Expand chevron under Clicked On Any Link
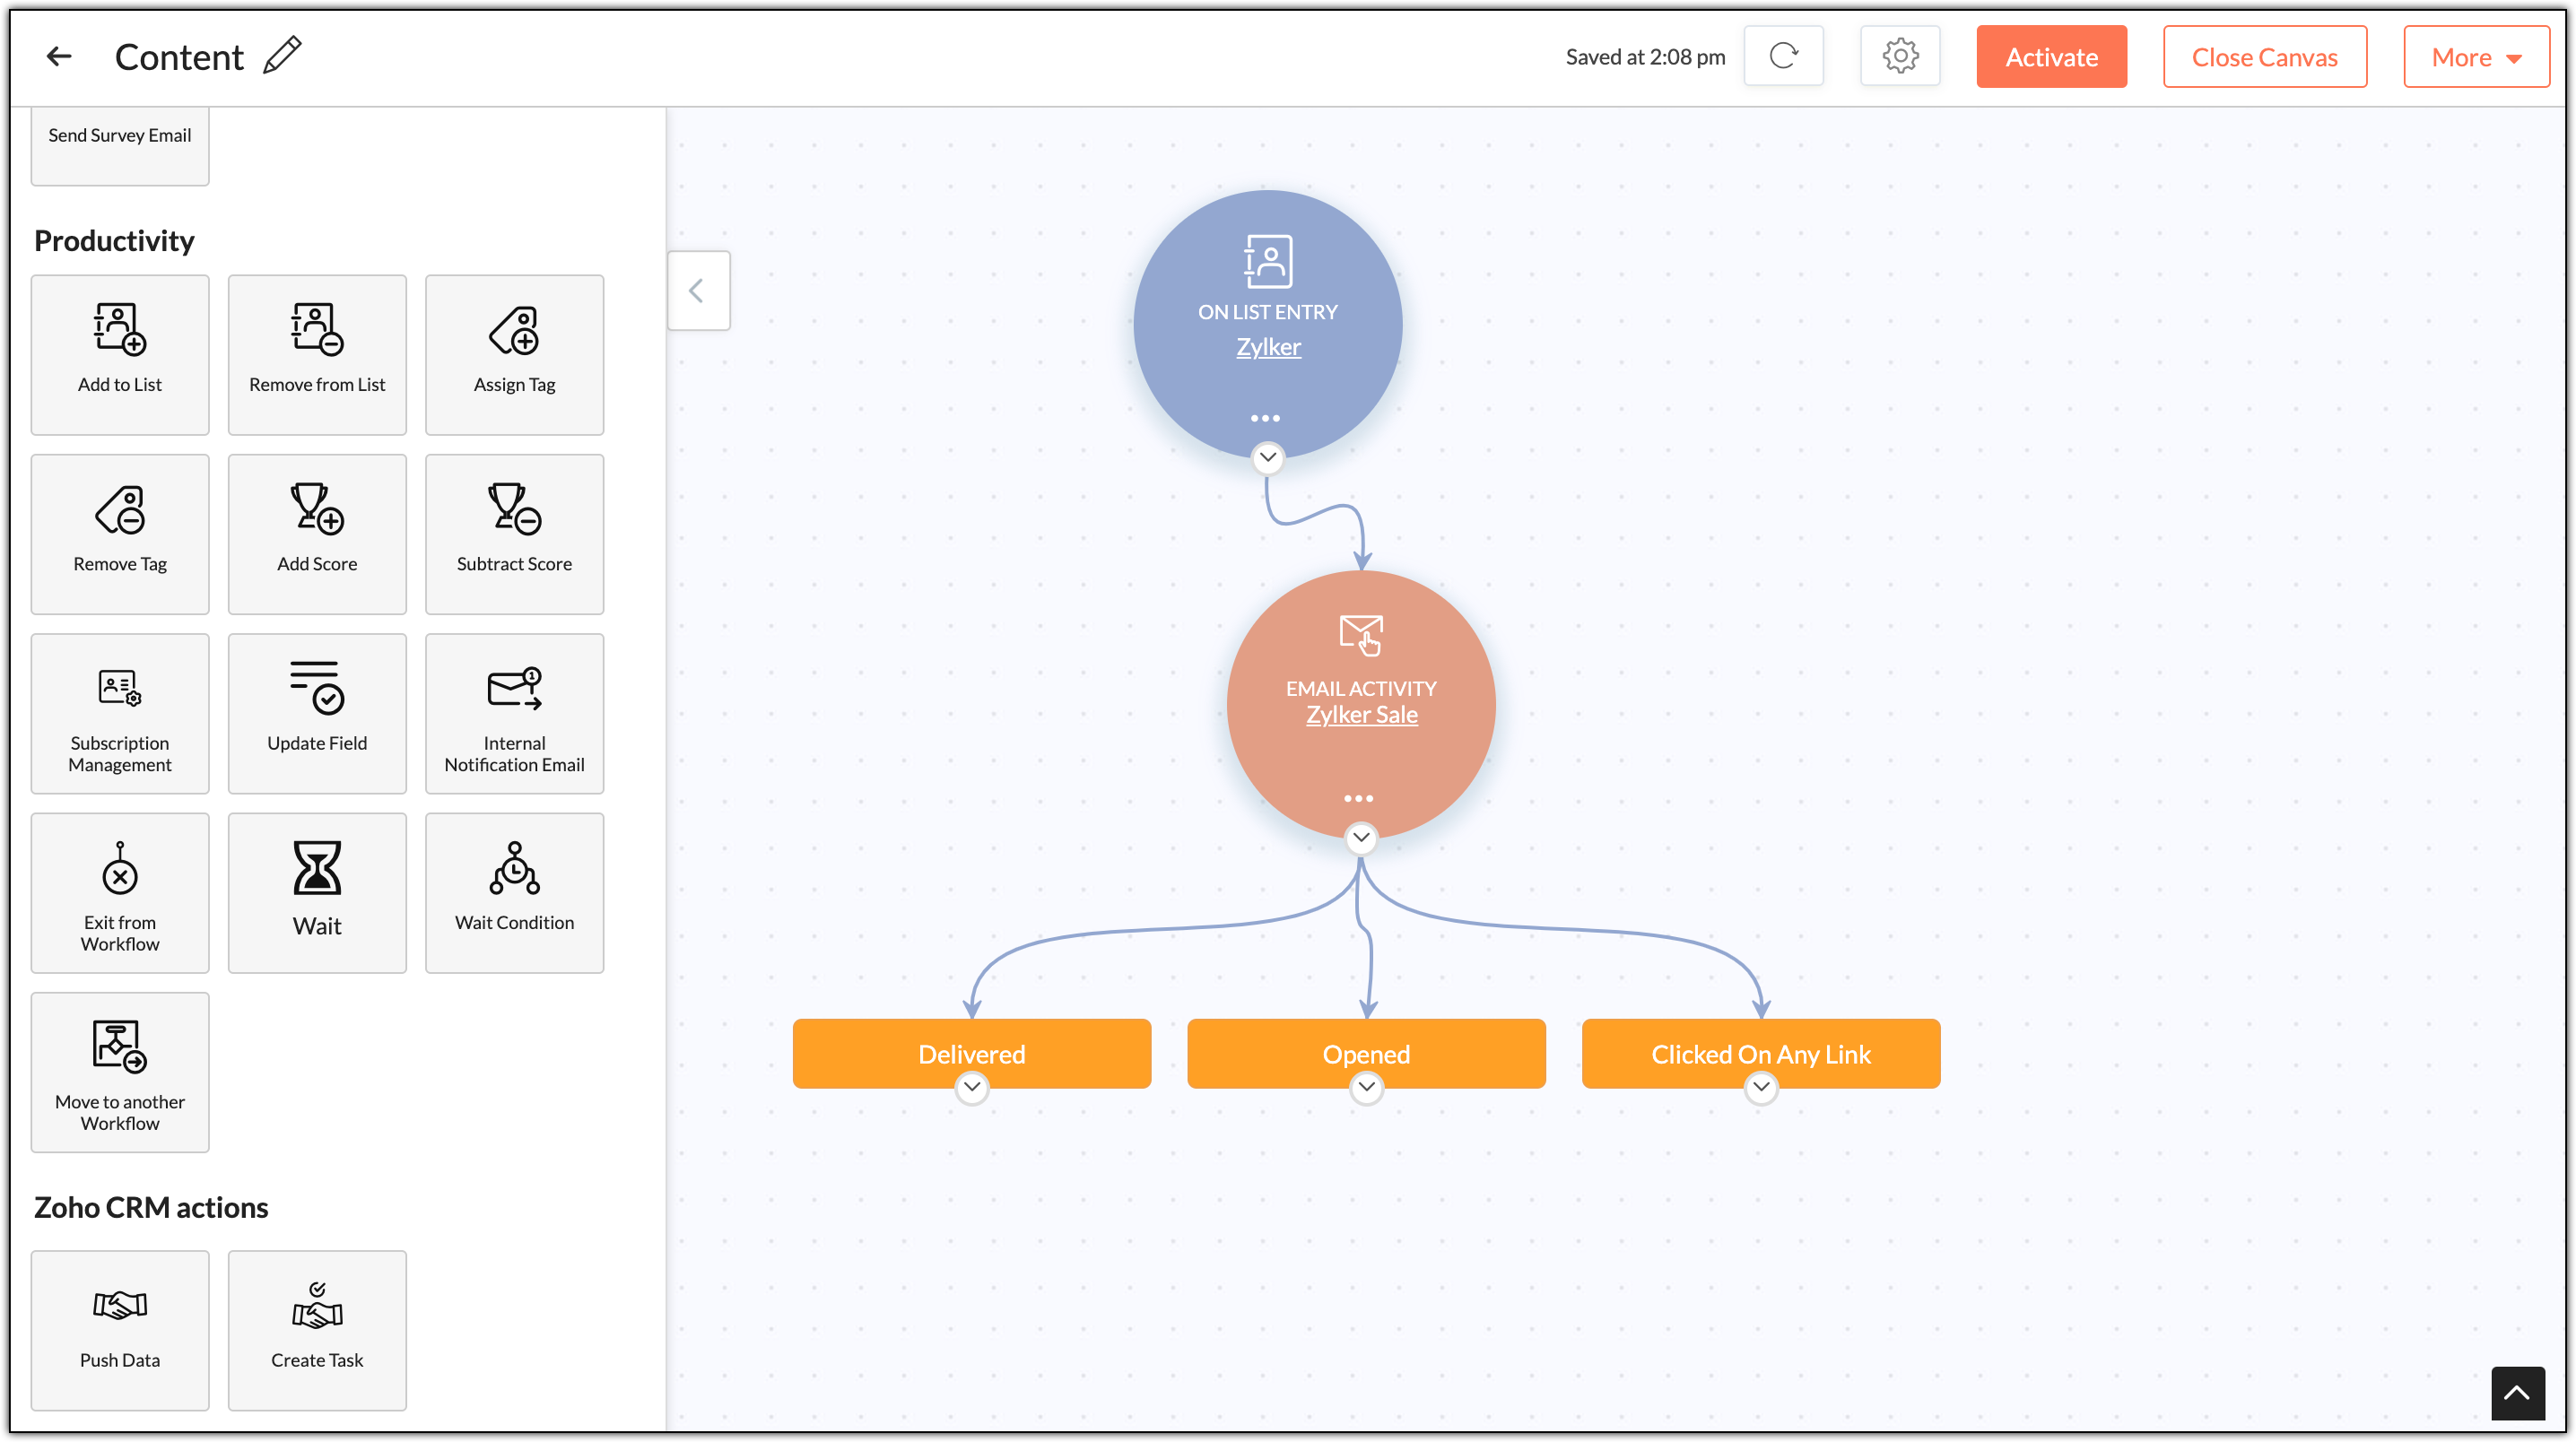This screenshot has height=1442, width=2576. click(1761, 1087)
